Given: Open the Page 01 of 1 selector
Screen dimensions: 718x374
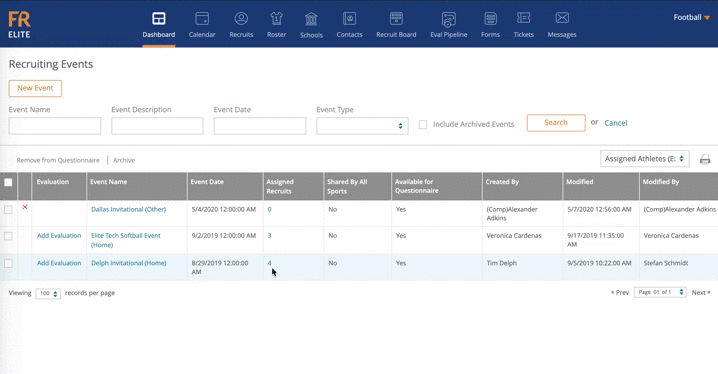Looking at the screenshot, I should 660,292.
